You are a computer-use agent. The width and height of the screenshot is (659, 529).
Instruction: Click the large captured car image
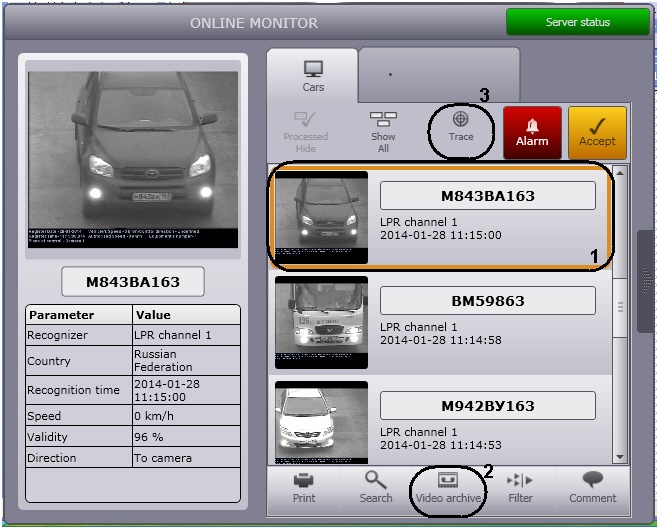(133, 160)
